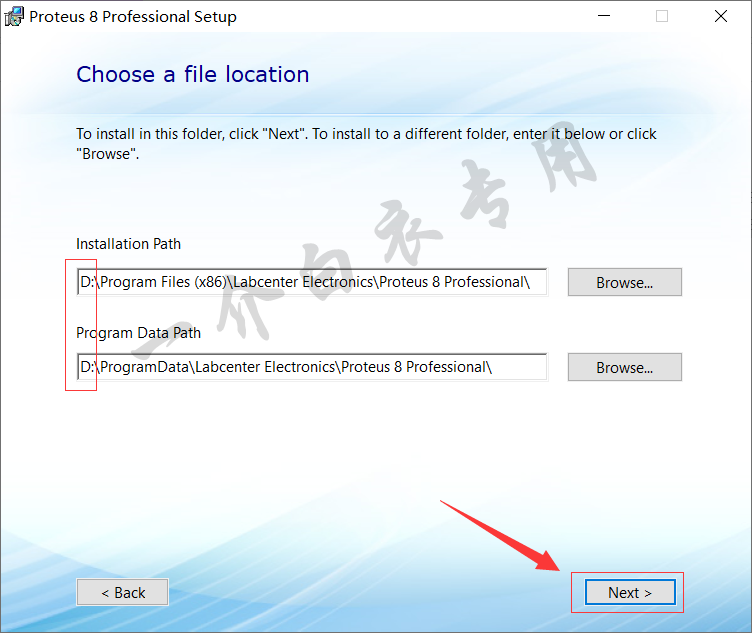
Task: Place cursor on D: drive letter in Installation Path
Action: point(87,282)
